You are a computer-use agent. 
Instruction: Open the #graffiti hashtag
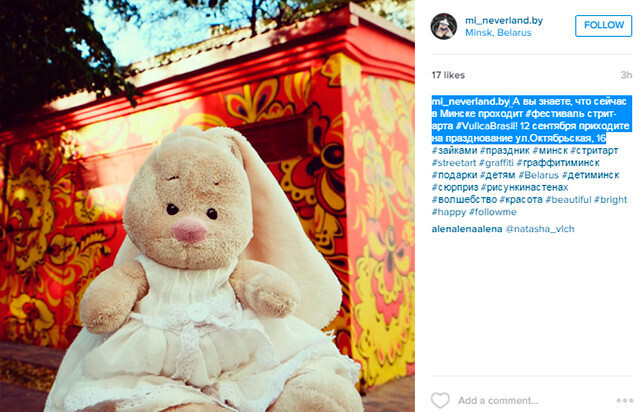pos(496,163)
